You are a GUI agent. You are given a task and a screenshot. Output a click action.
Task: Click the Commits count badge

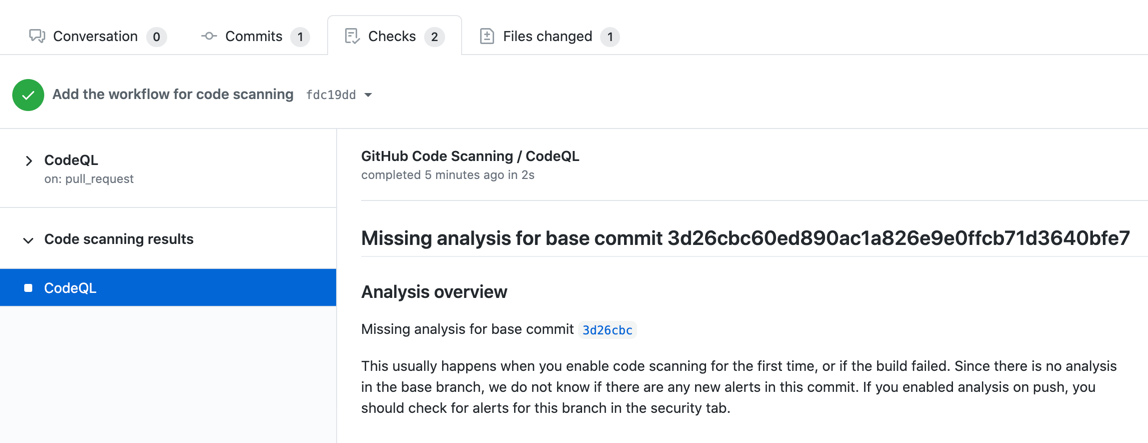click(x=299, y=37)
